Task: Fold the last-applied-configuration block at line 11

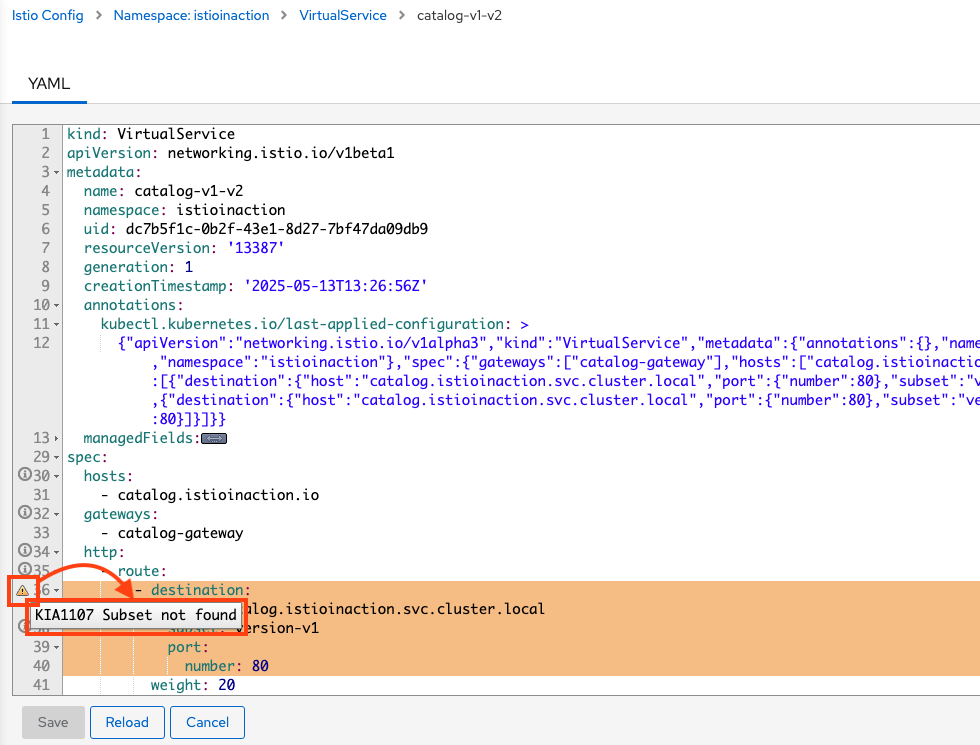Action: pyautogui.click(x=56, y=324)
